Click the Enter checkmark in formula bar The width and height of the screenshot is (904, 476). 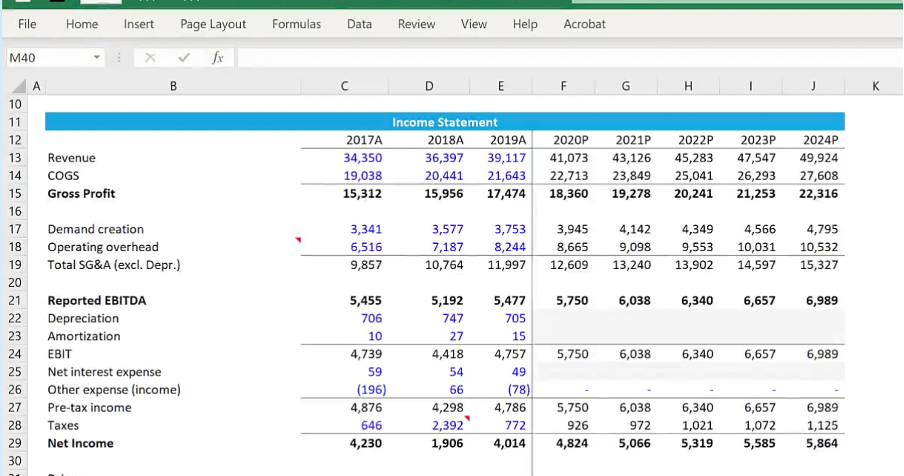pyautogui.click(x=184, y=58)
